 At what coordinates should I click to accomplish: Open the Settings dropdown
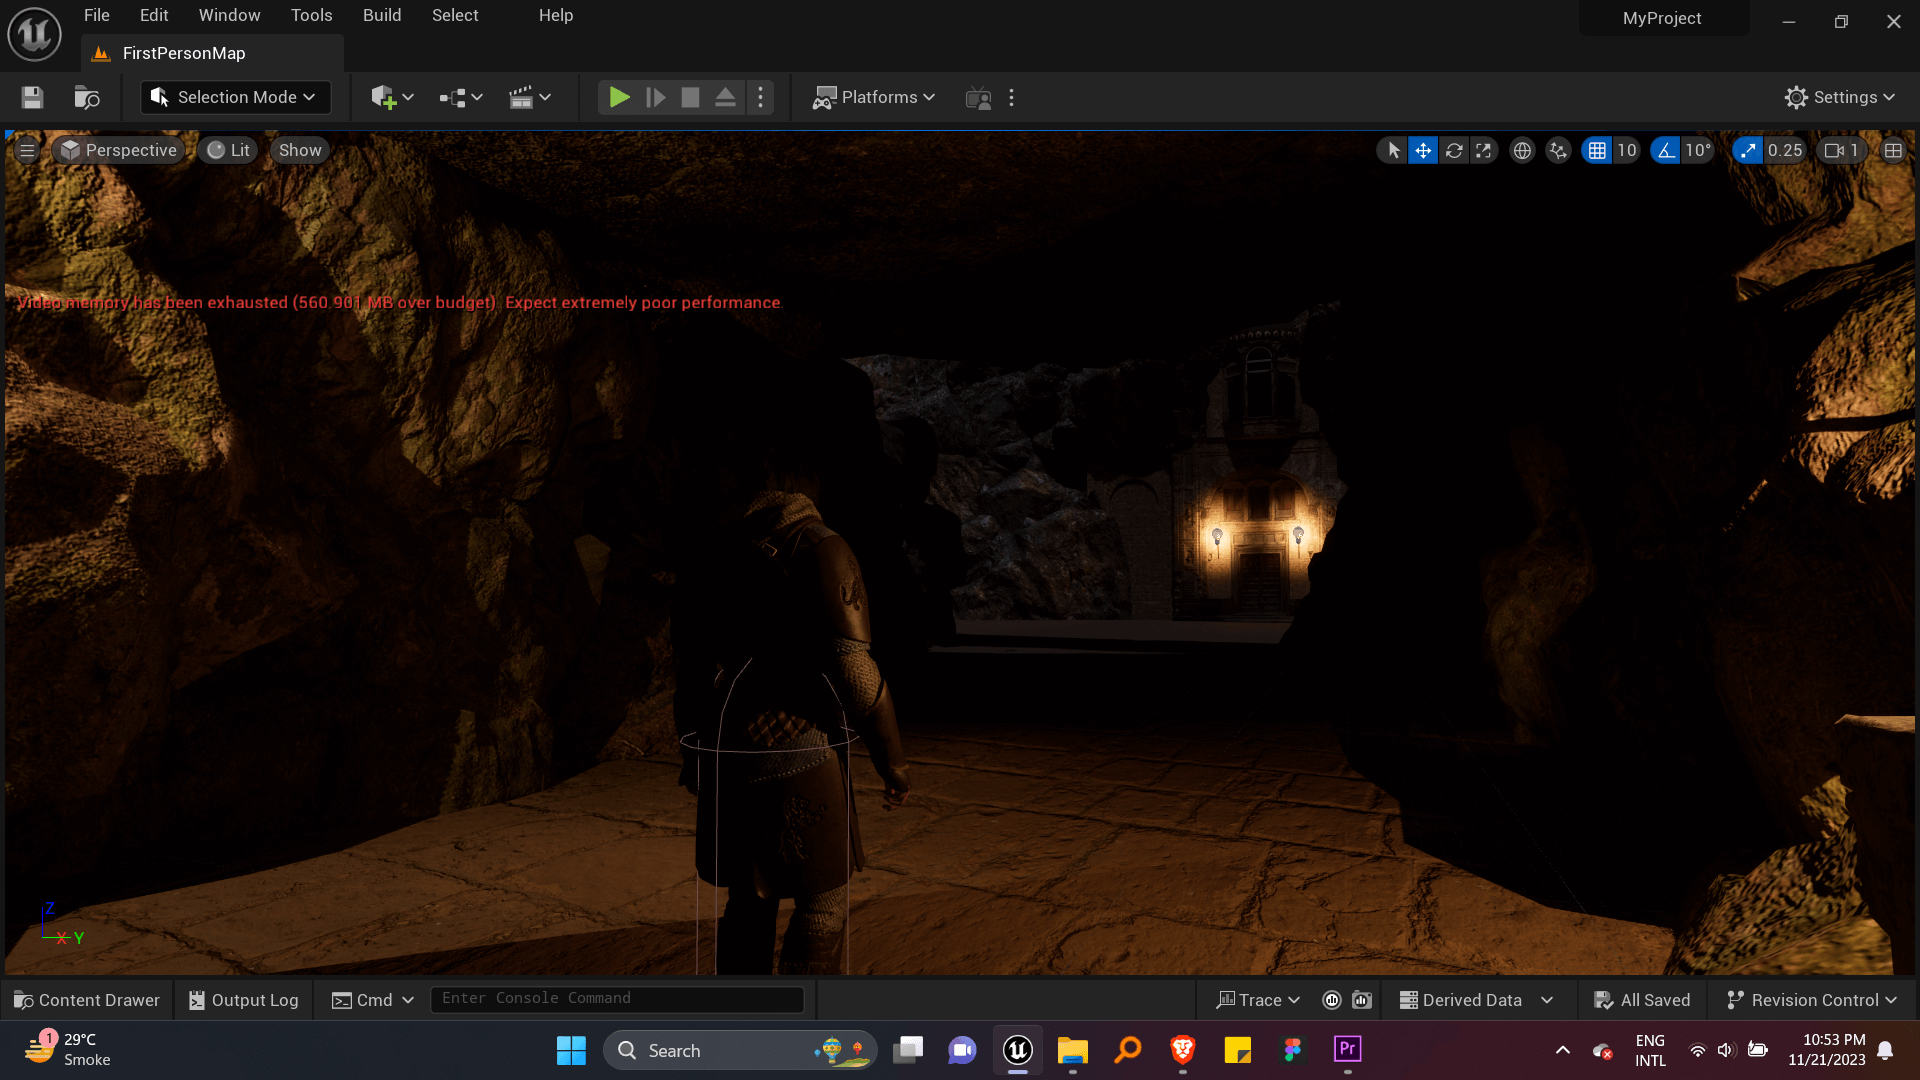[x=1840, y=97]
